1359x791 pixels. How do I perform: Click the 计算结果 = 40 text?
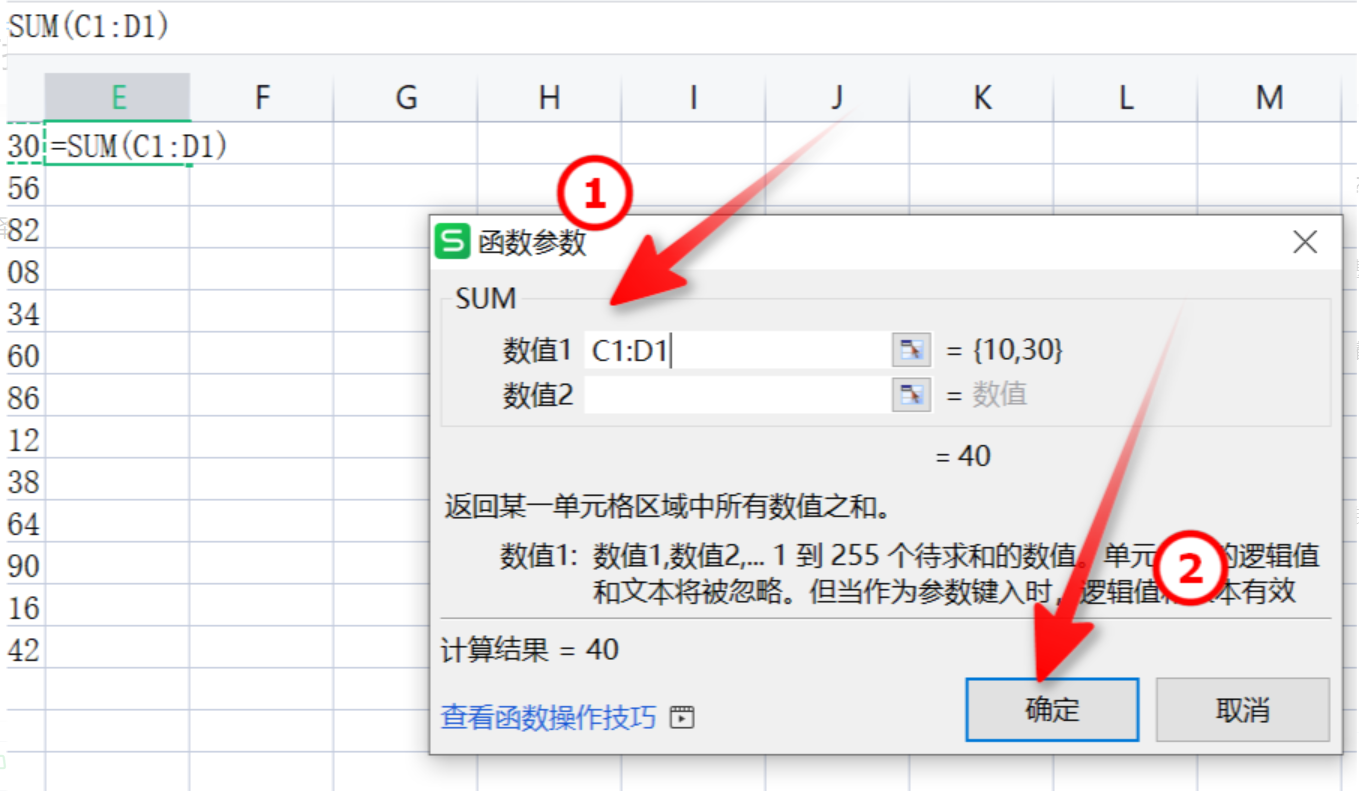530,650
